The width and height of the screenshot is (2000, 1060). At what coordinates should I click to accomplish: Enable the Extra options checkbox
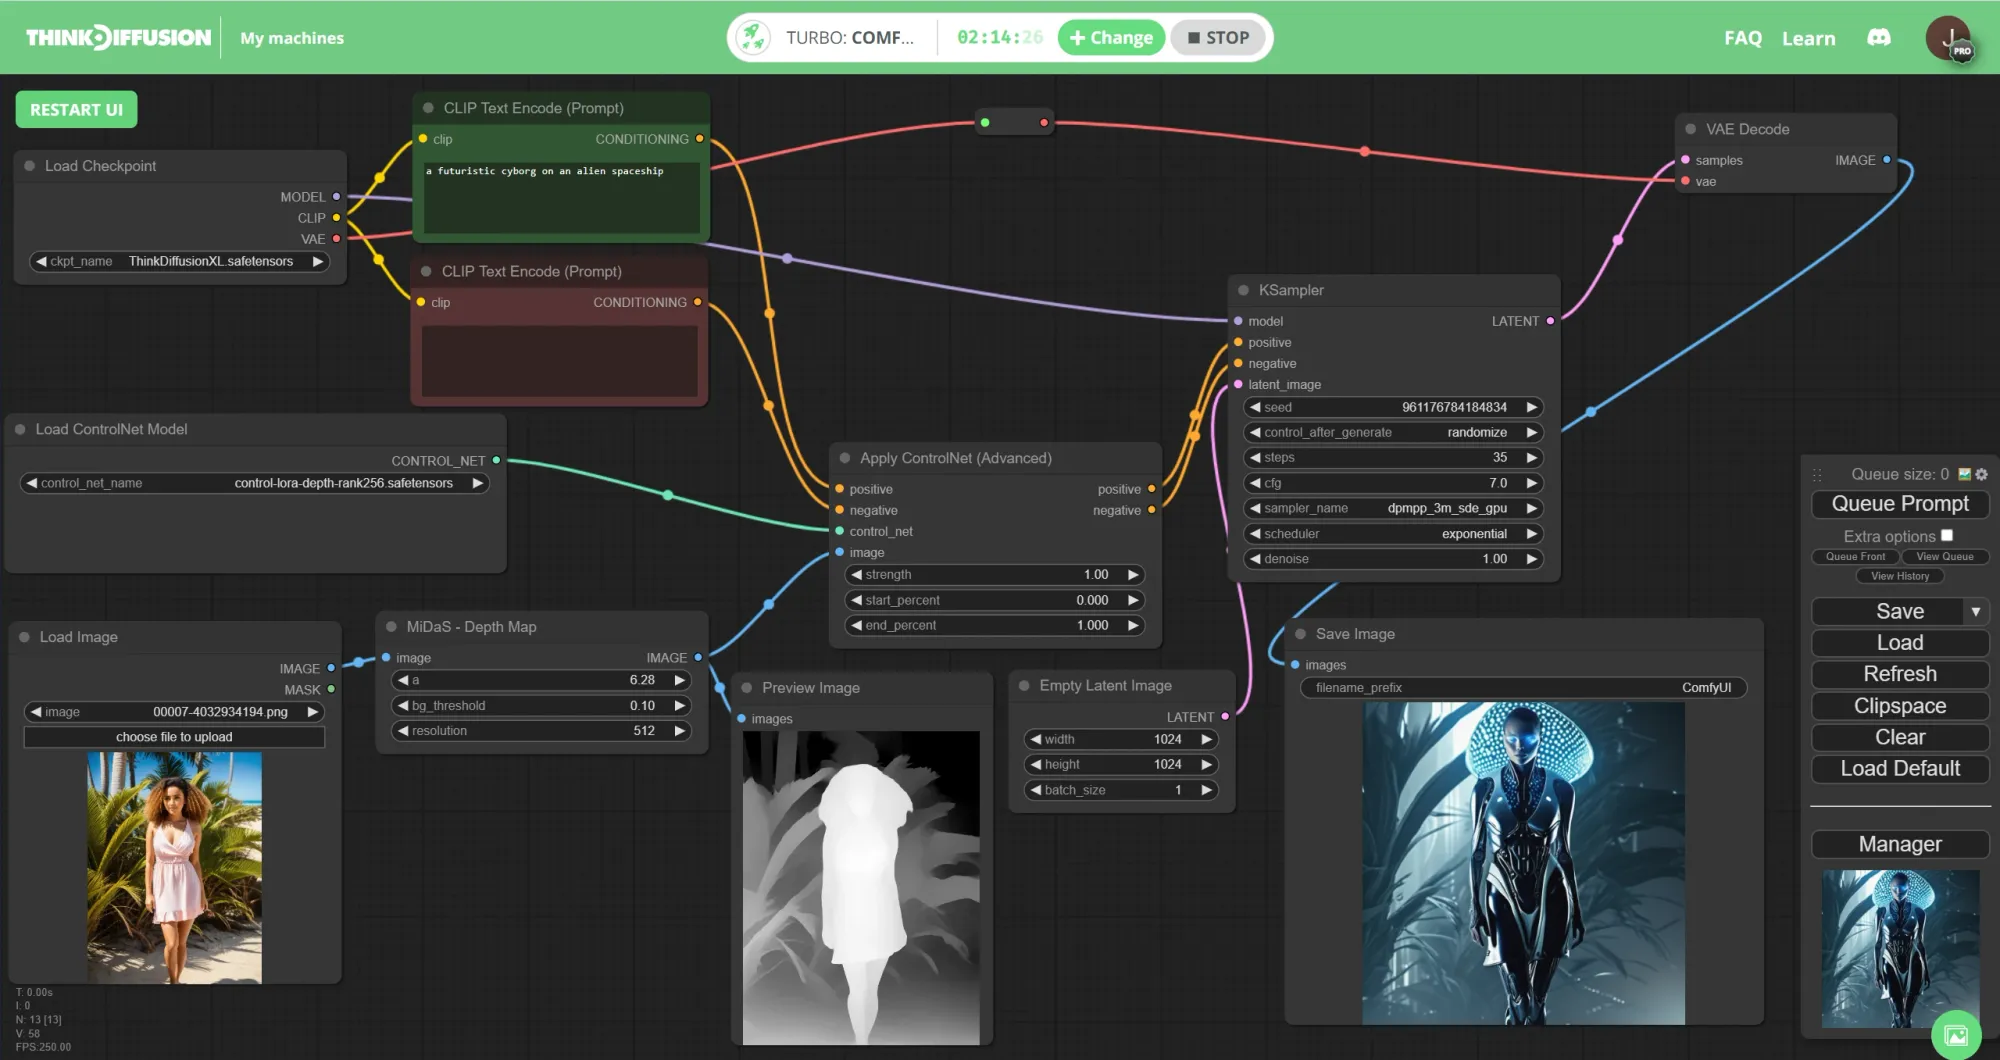(x=1947, y=535)
